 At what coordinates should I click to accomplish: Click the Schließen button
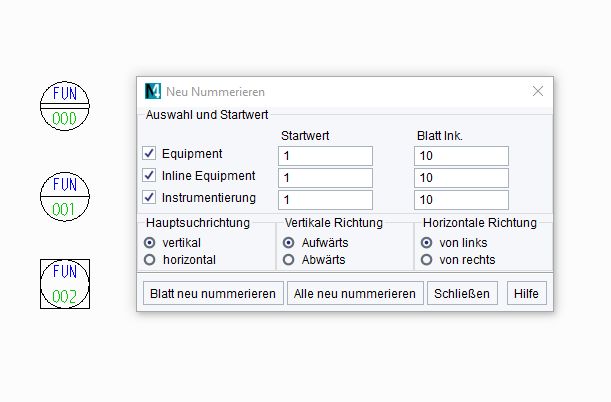(x=462, y=293)
